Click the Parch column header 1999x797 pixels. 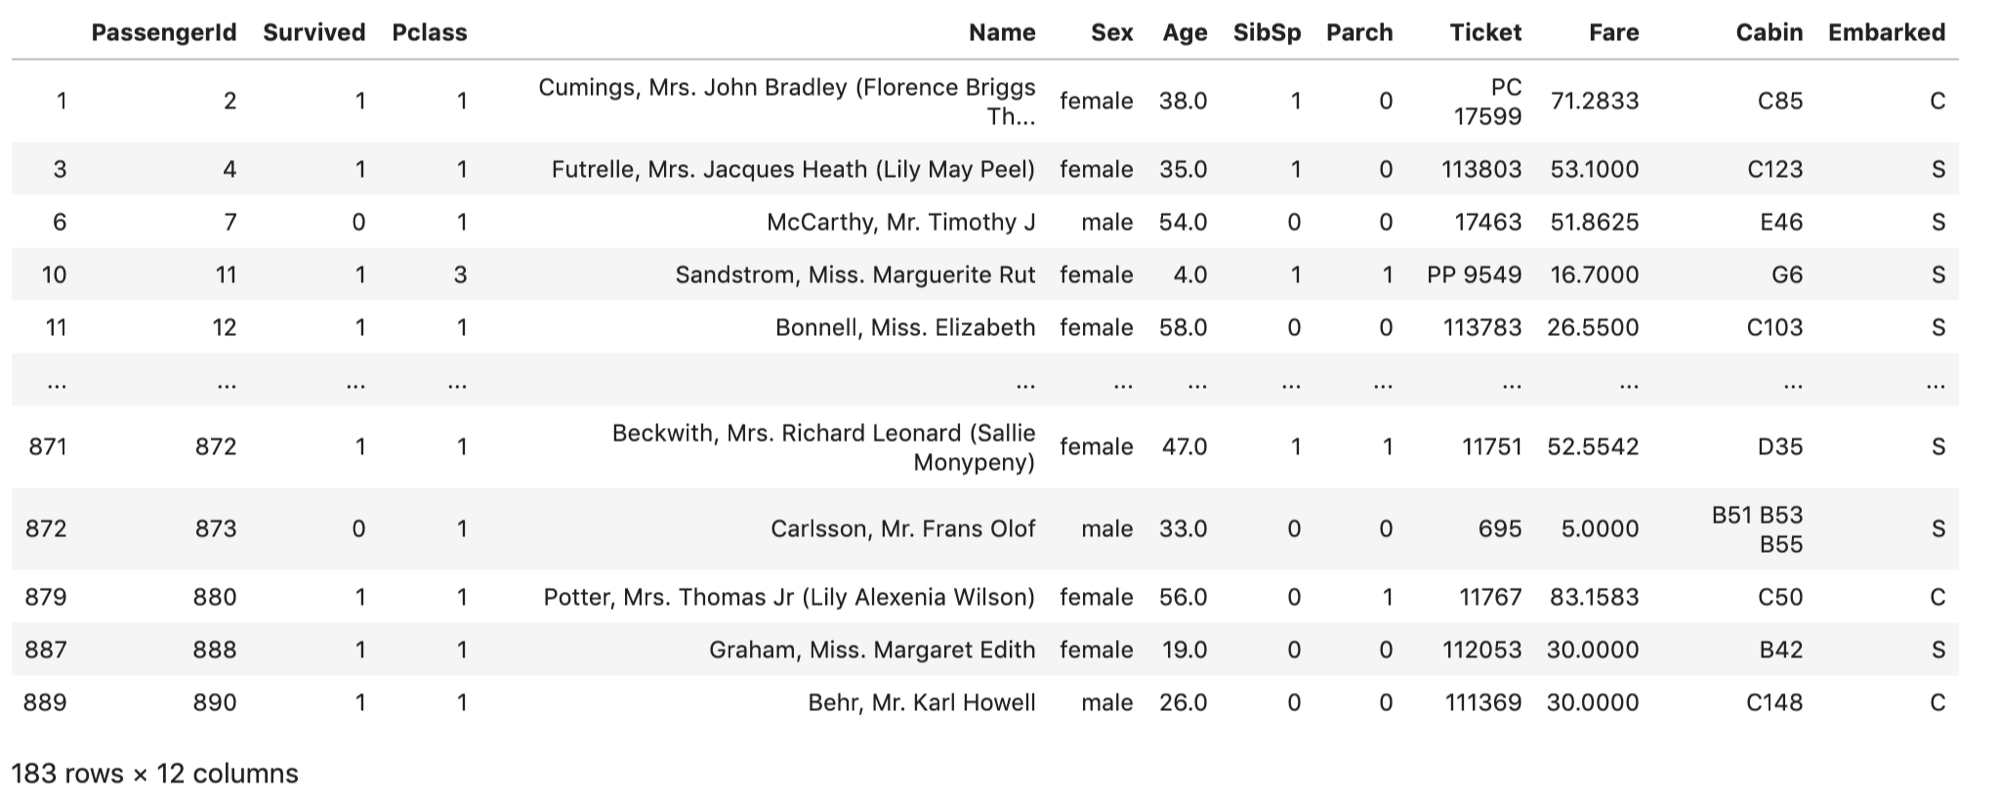pyautogui.click(x=1359, y=32)
